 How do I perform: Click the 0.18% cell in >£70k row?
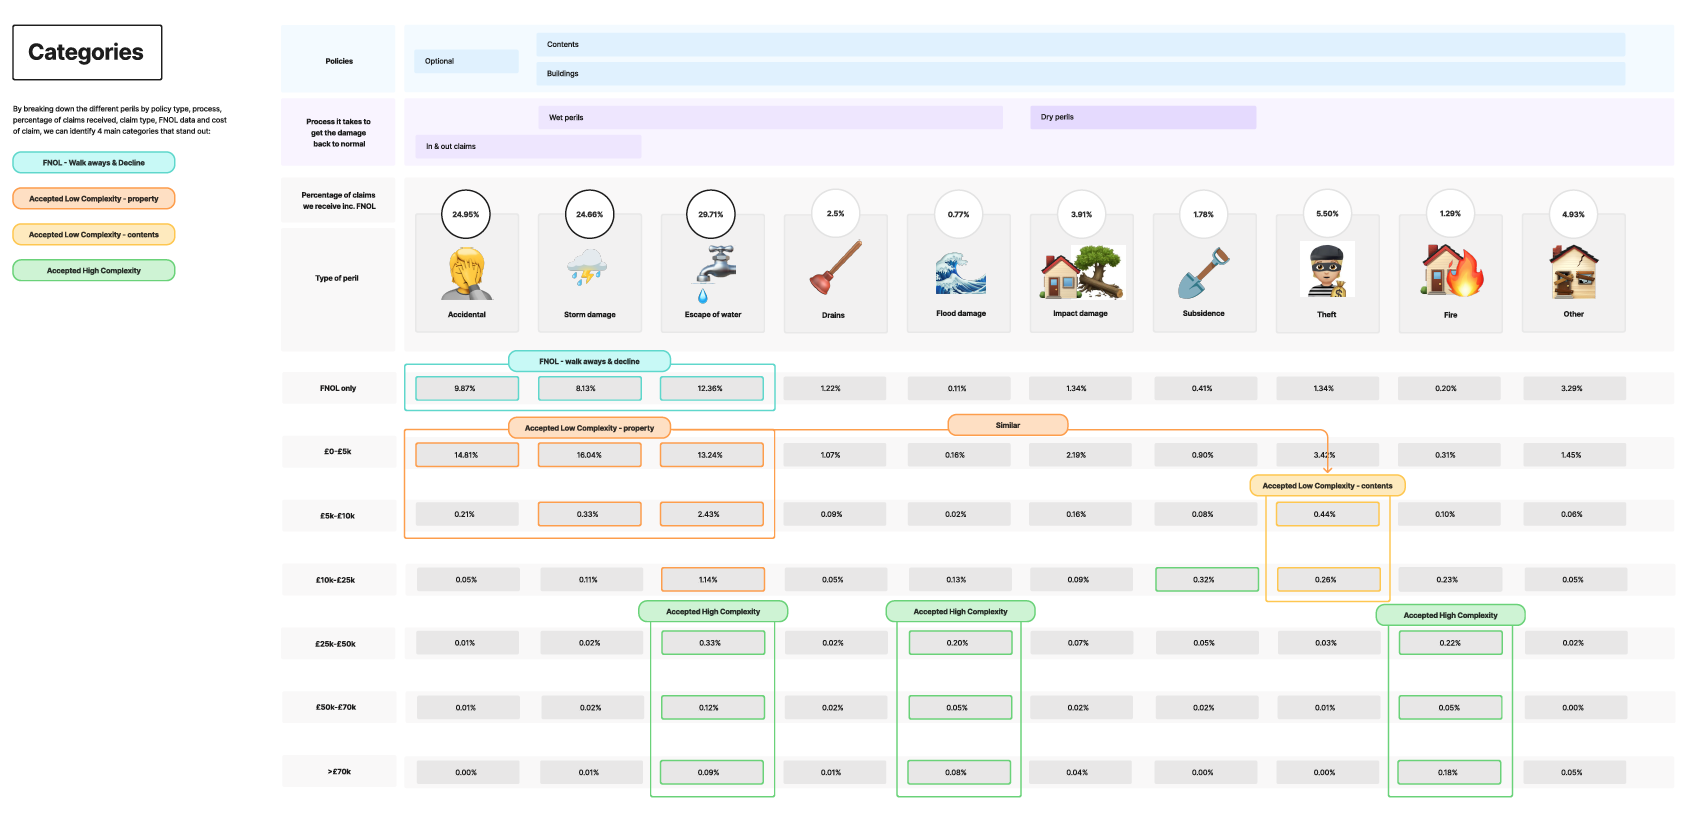pos(1449,772)
